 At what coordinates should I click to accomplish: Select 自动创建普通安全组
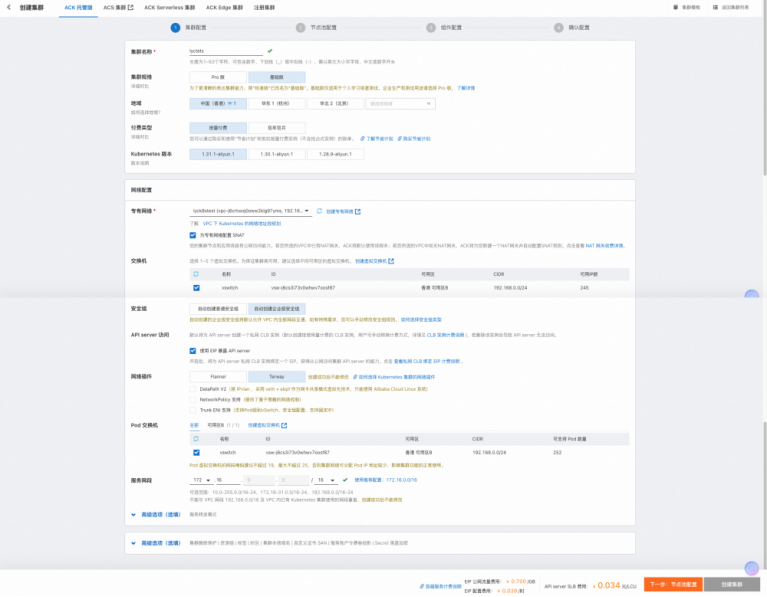tap(218, 309)
